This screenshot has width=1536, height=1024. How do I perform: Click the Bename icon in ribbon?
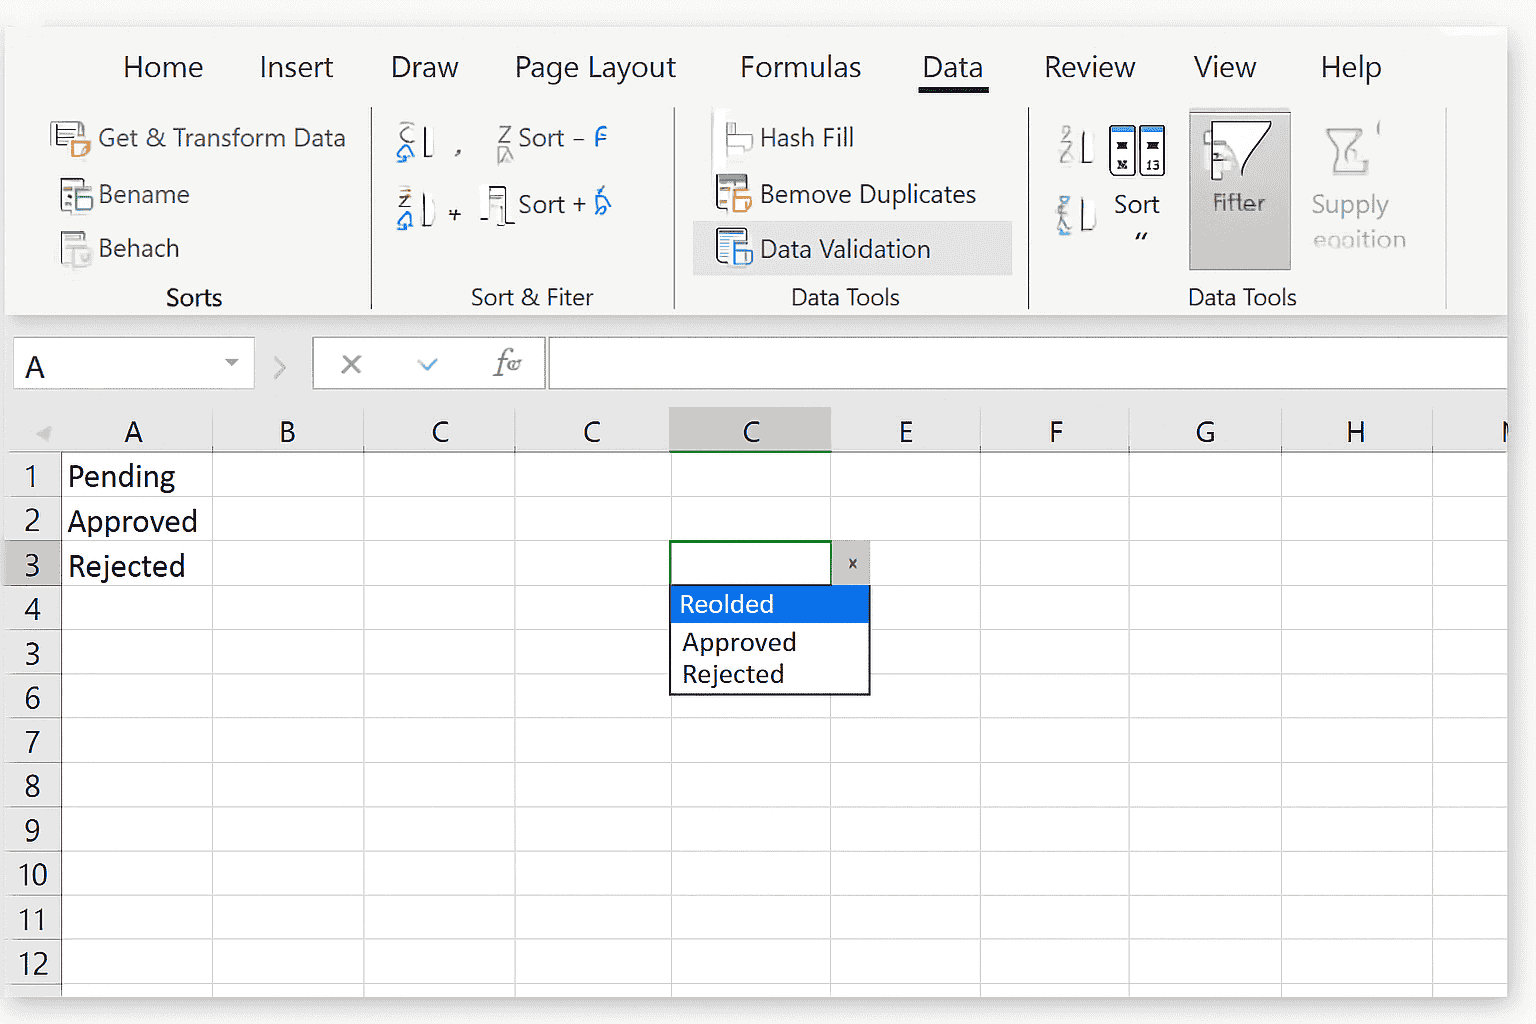(x=76, y=195)
